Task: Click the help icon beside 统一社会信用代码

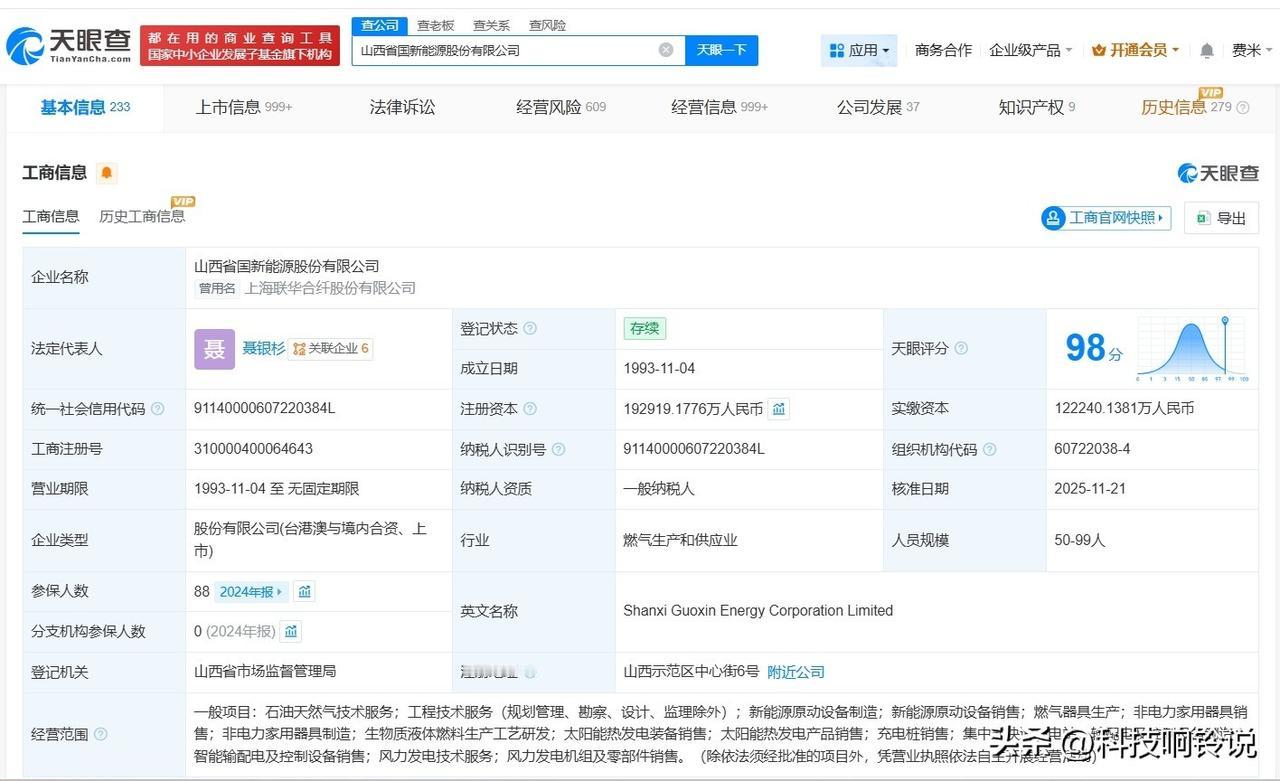Action: pyautogui.click(x=158, y=409)
